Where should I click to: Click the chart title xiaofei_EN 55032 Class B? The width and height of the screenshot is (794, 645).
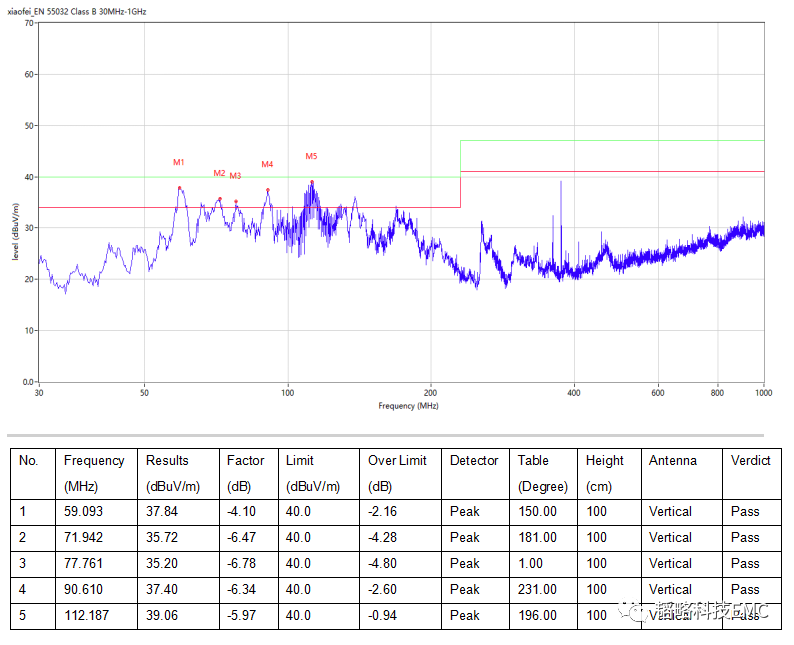78,8
